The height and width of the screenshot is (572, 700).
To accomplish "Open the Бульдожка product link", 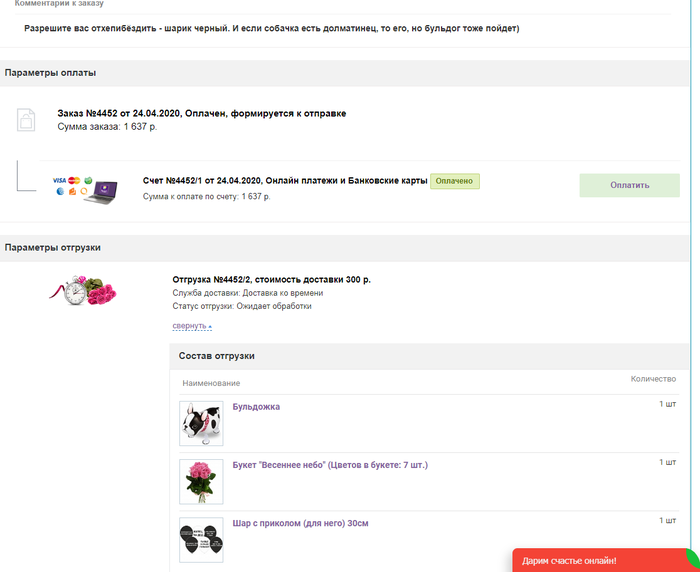I will (x=256, y=407).
